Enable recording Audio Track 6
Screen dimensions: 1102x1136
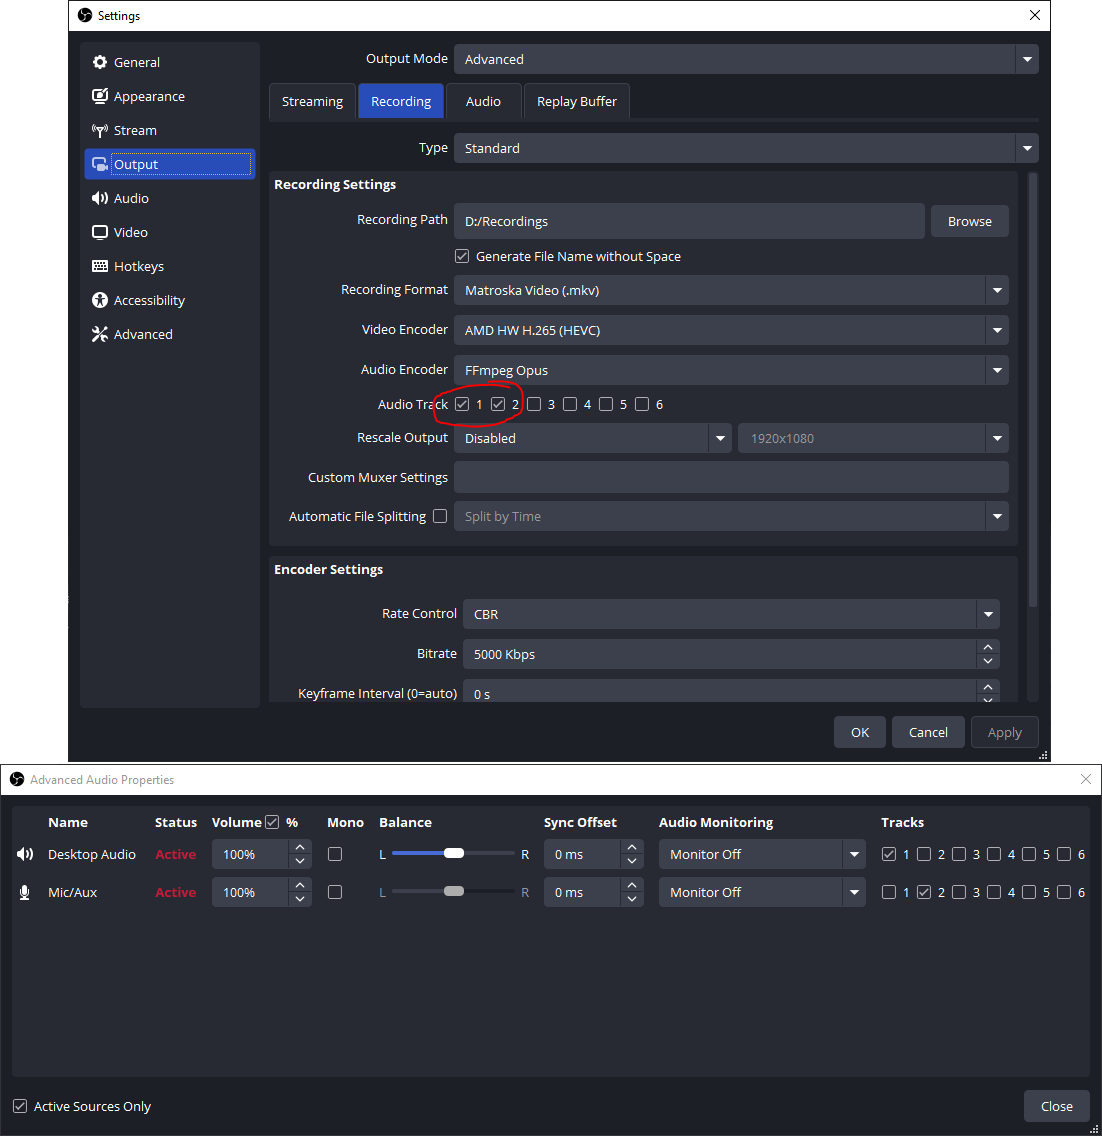coord(642,404)
